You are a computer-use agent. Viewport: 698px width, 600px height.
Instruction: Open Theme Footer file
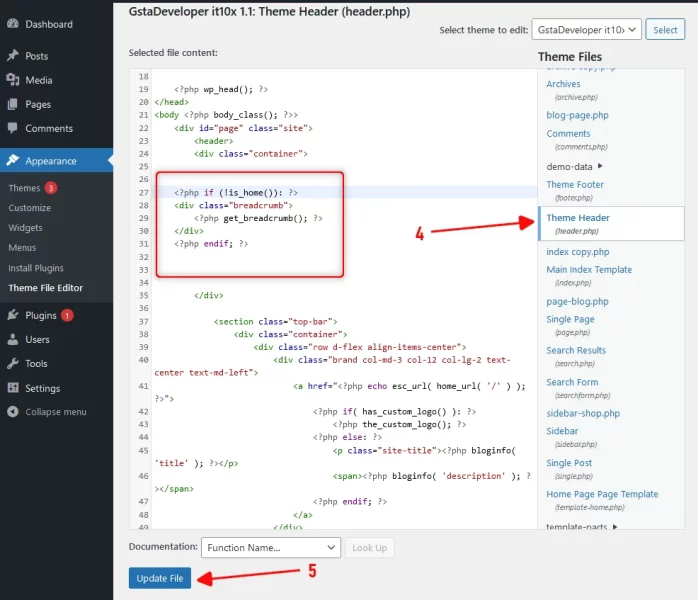pos(575,184)
